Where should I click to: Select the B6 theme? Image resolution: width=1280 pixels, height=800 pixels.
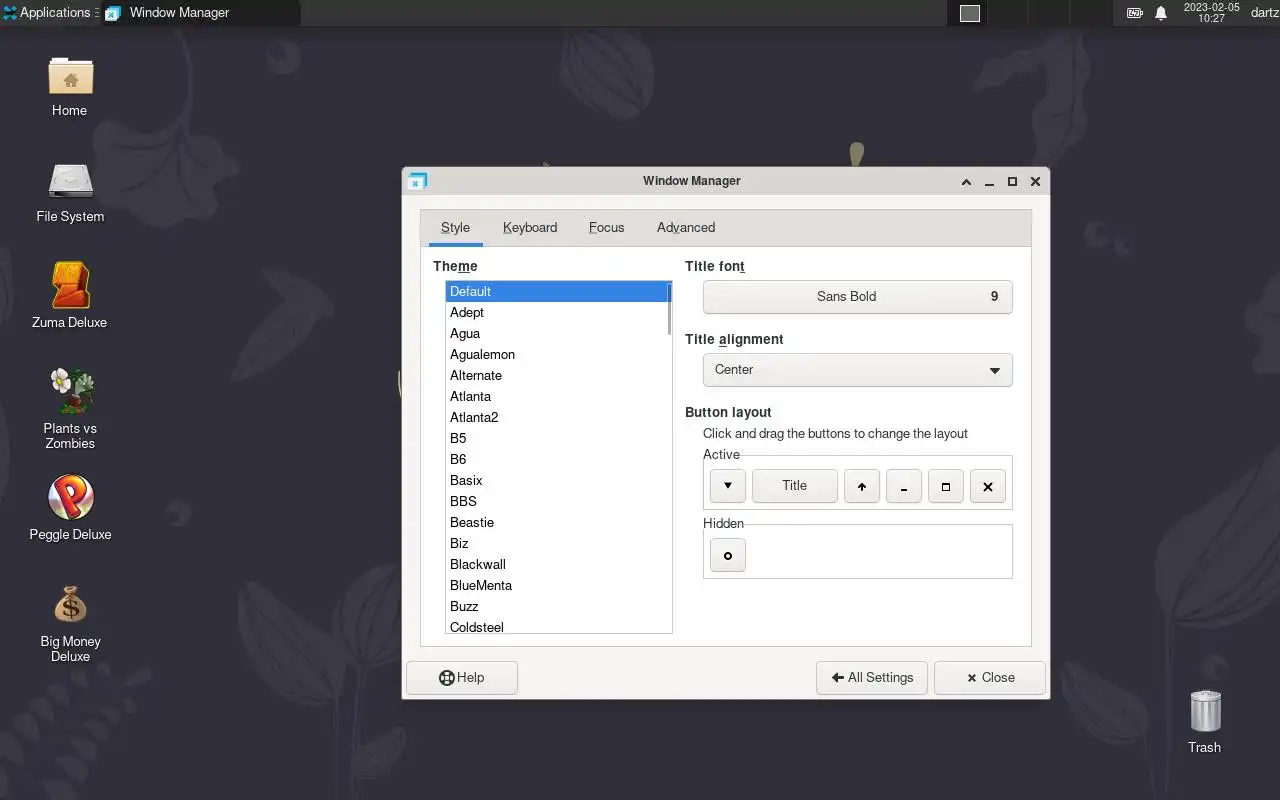[x=556, y=460]
